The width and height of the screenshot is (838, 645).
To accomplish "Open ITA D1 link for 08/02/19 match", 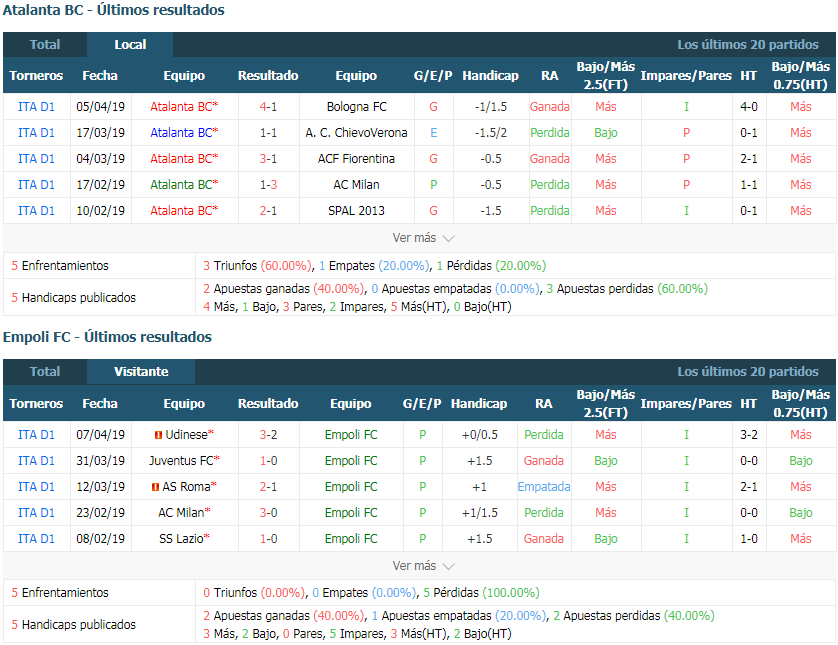I will (36, 539).
